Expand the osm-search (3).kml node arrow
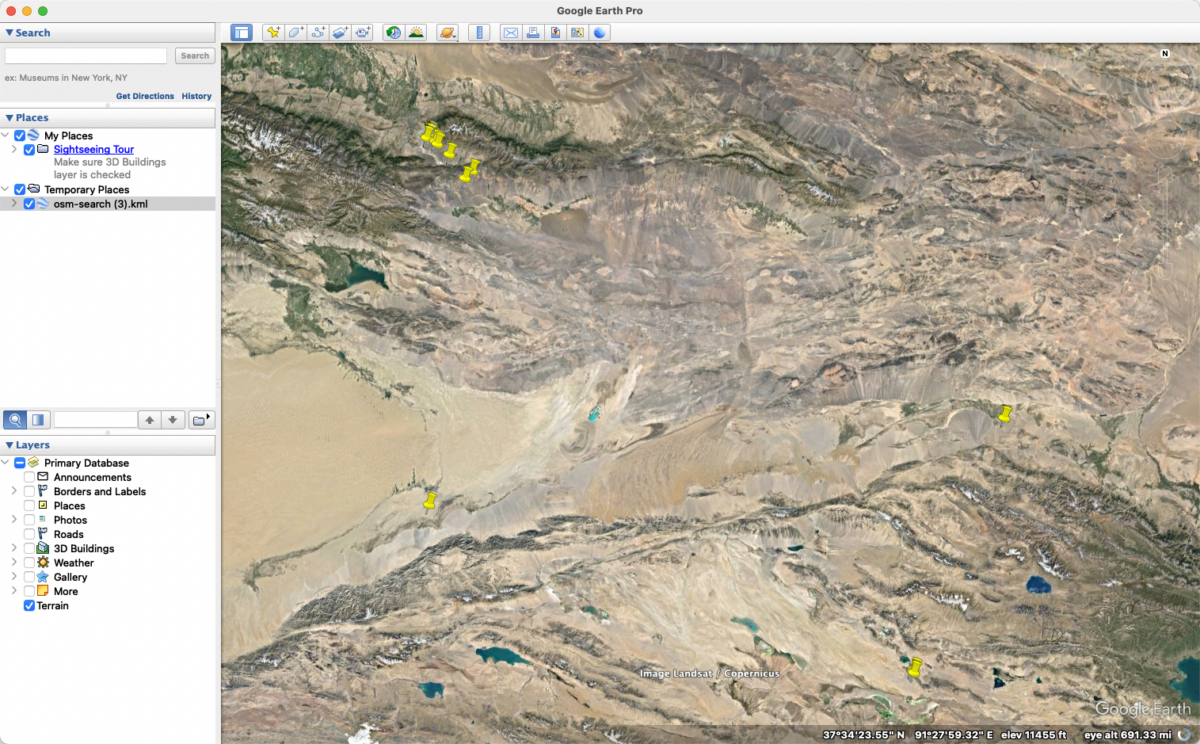This screenshot has height=744, width=1200. pyautogui.click(x=14, y=204)
